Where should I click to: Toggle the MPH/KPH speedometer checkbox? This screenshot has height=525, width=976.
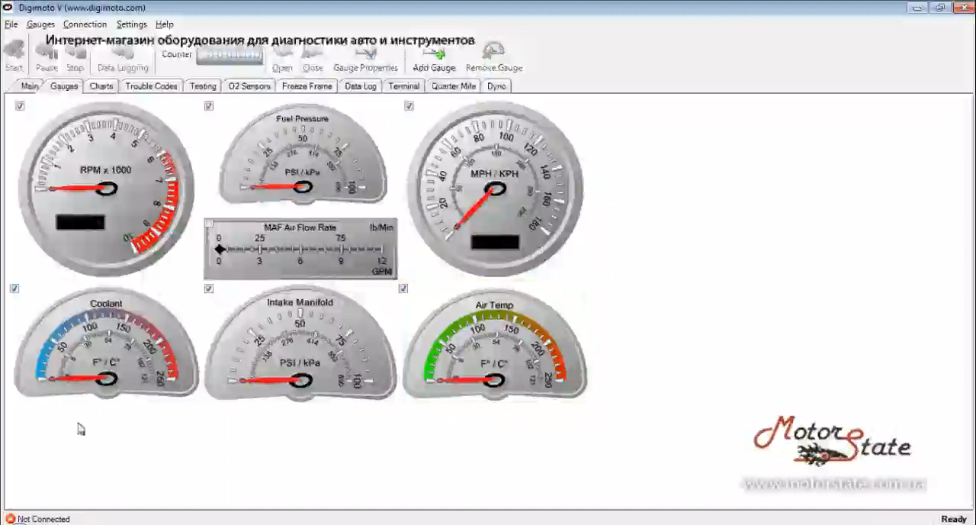[x=409, y=106]
